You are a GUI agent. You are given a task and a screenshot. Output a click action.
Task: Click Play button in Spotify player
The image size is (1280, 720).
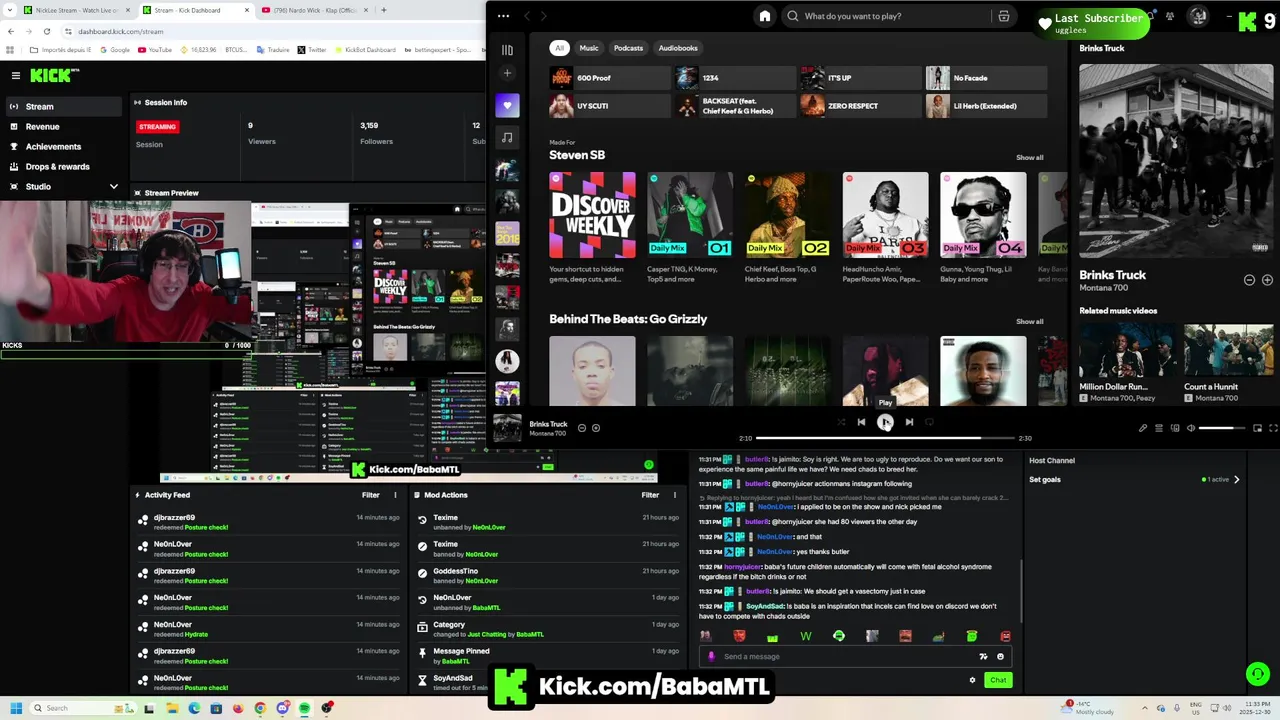click(x=885, y=422)
